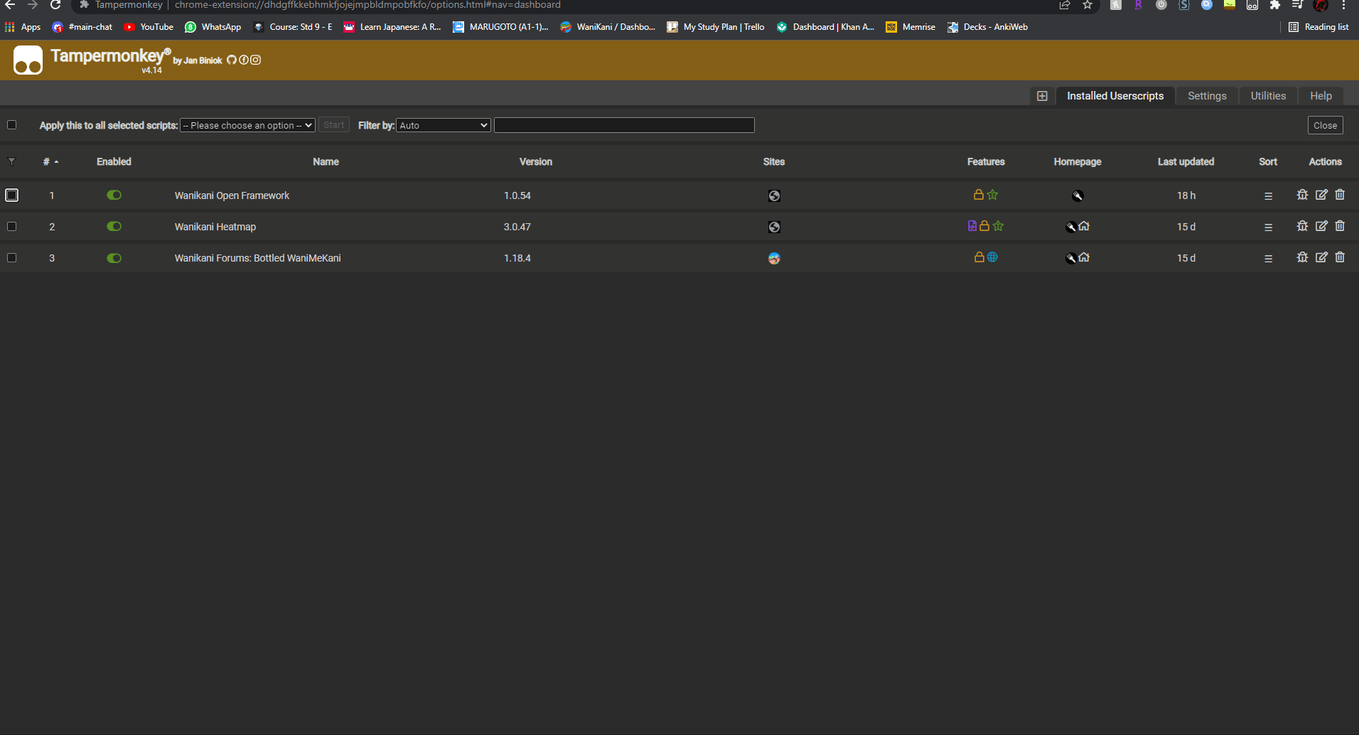Click the sort handle for Wanikani Open Framework
Viewport: 1359px width, 735px height.
1268,196
